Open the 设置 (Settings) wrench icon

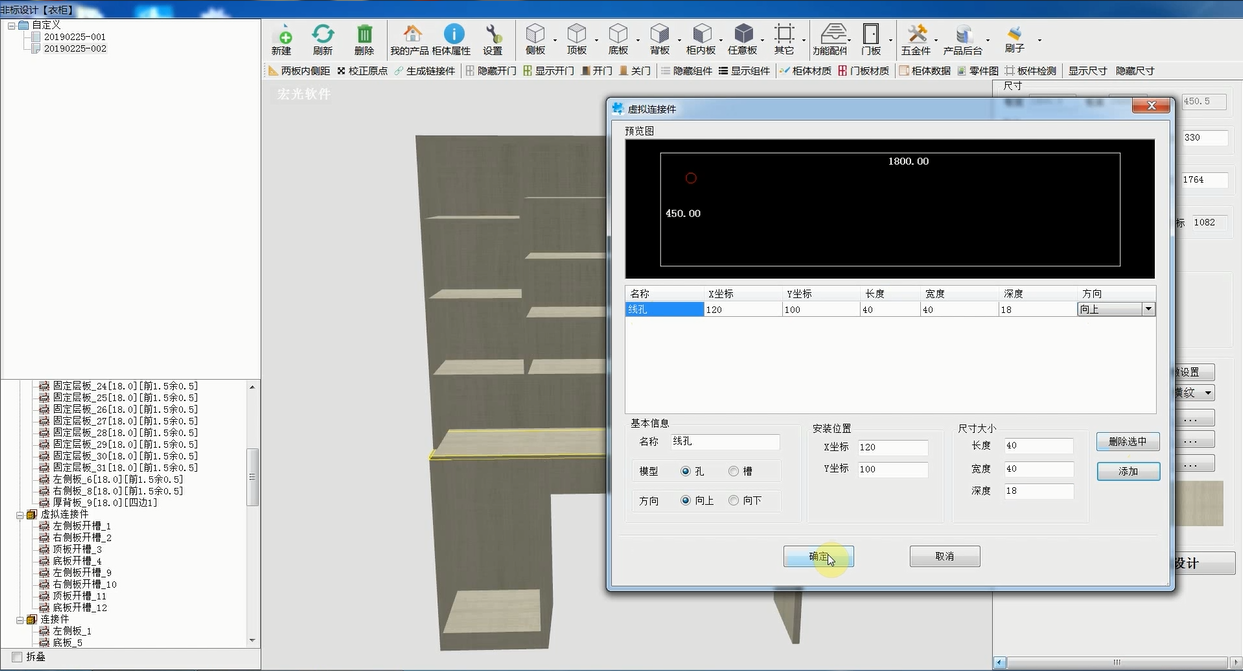493,39
